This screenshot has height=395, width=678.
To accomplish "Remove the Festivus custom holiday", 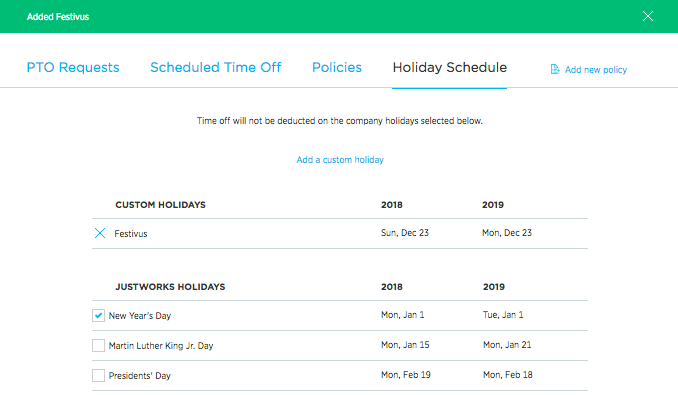I will click(x=100, y=233).
